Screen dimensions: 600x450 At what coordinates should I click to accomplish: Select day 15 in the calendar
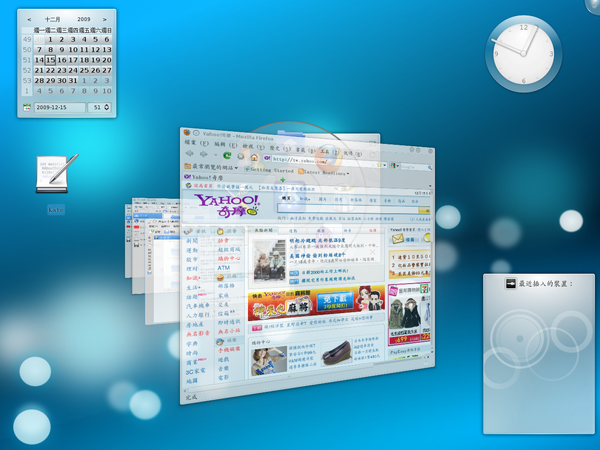[x=51, y=60]
